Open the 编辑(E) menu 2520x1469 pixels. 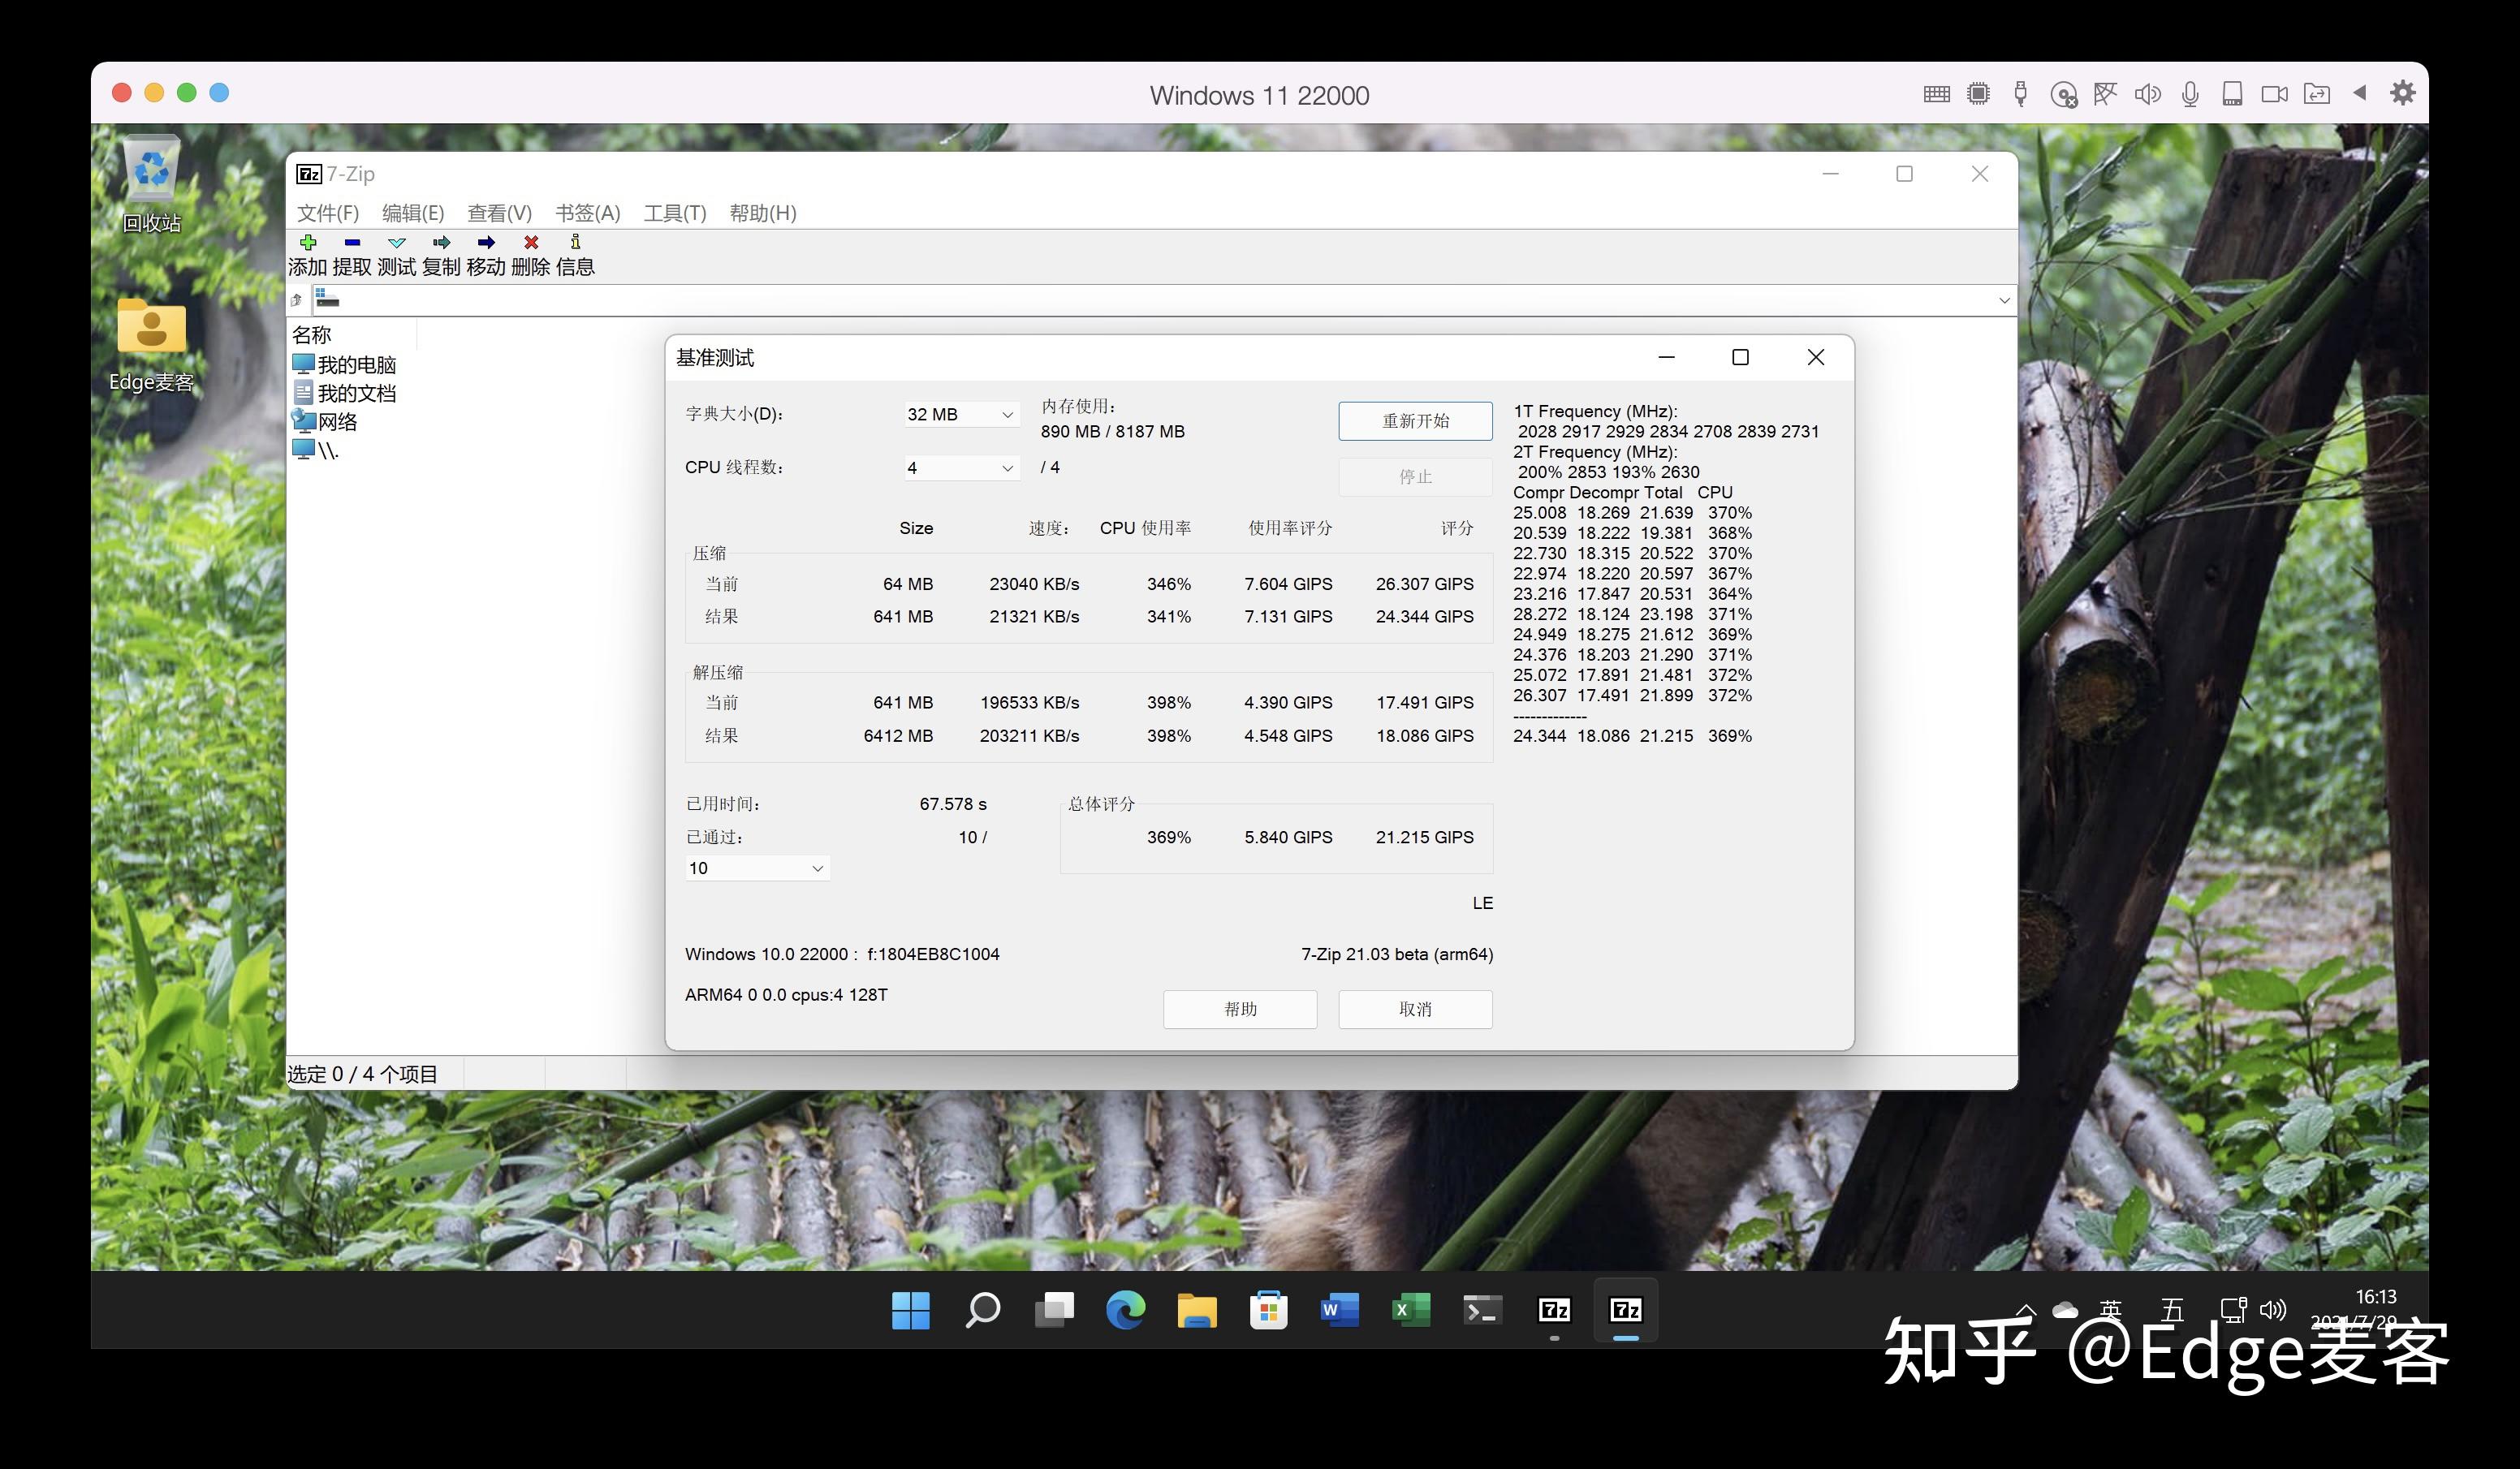(413, 213)
